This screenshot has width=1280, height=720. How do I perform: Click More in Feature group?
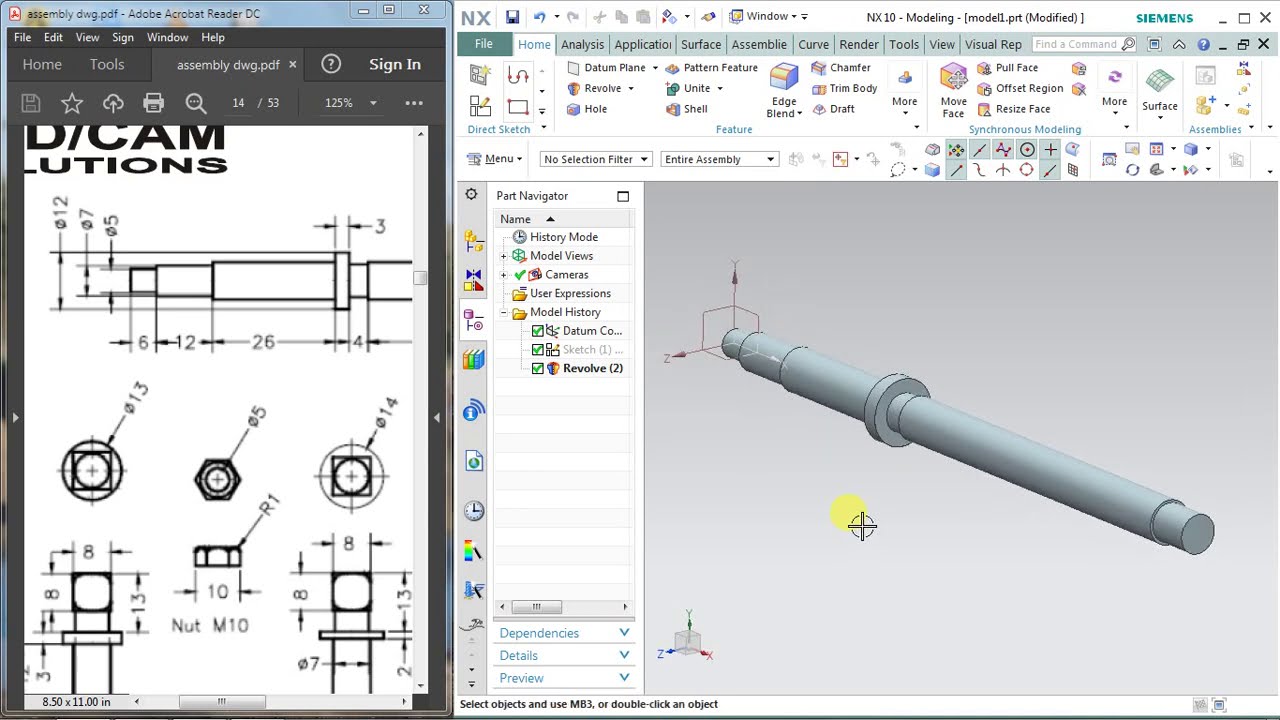(905, 92)
